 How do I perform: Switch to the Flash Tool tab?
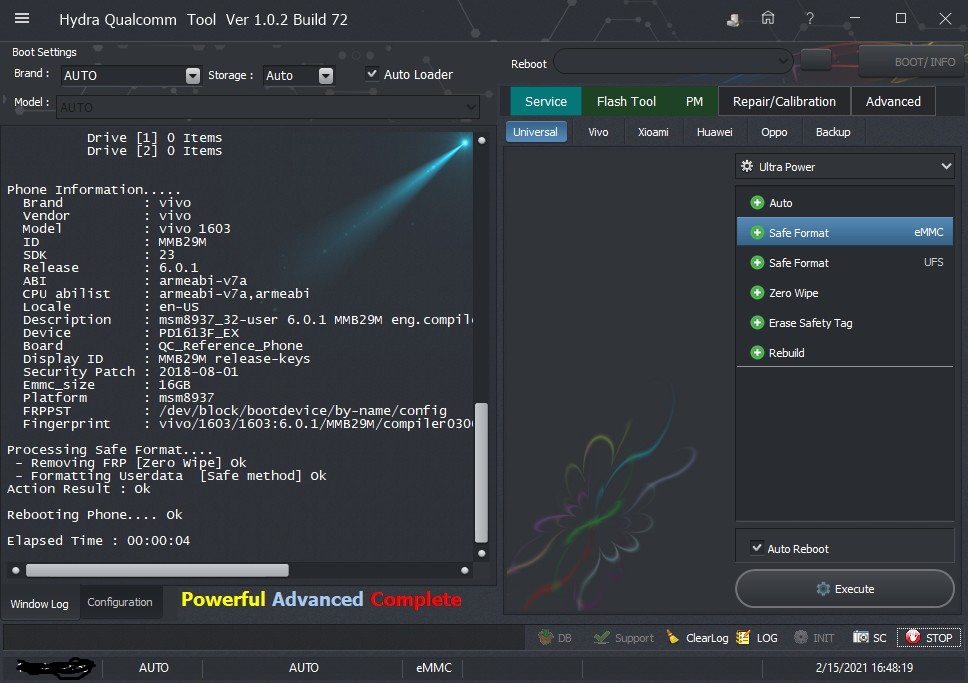tap(626, 101)
